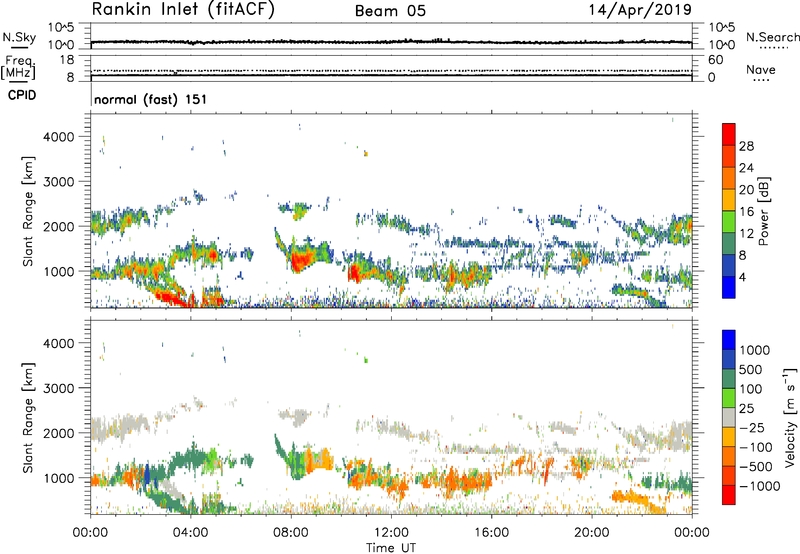Click the '28' tick on the power colorbar
Viewport: 800px width, 554px height.
click(746, 146)
